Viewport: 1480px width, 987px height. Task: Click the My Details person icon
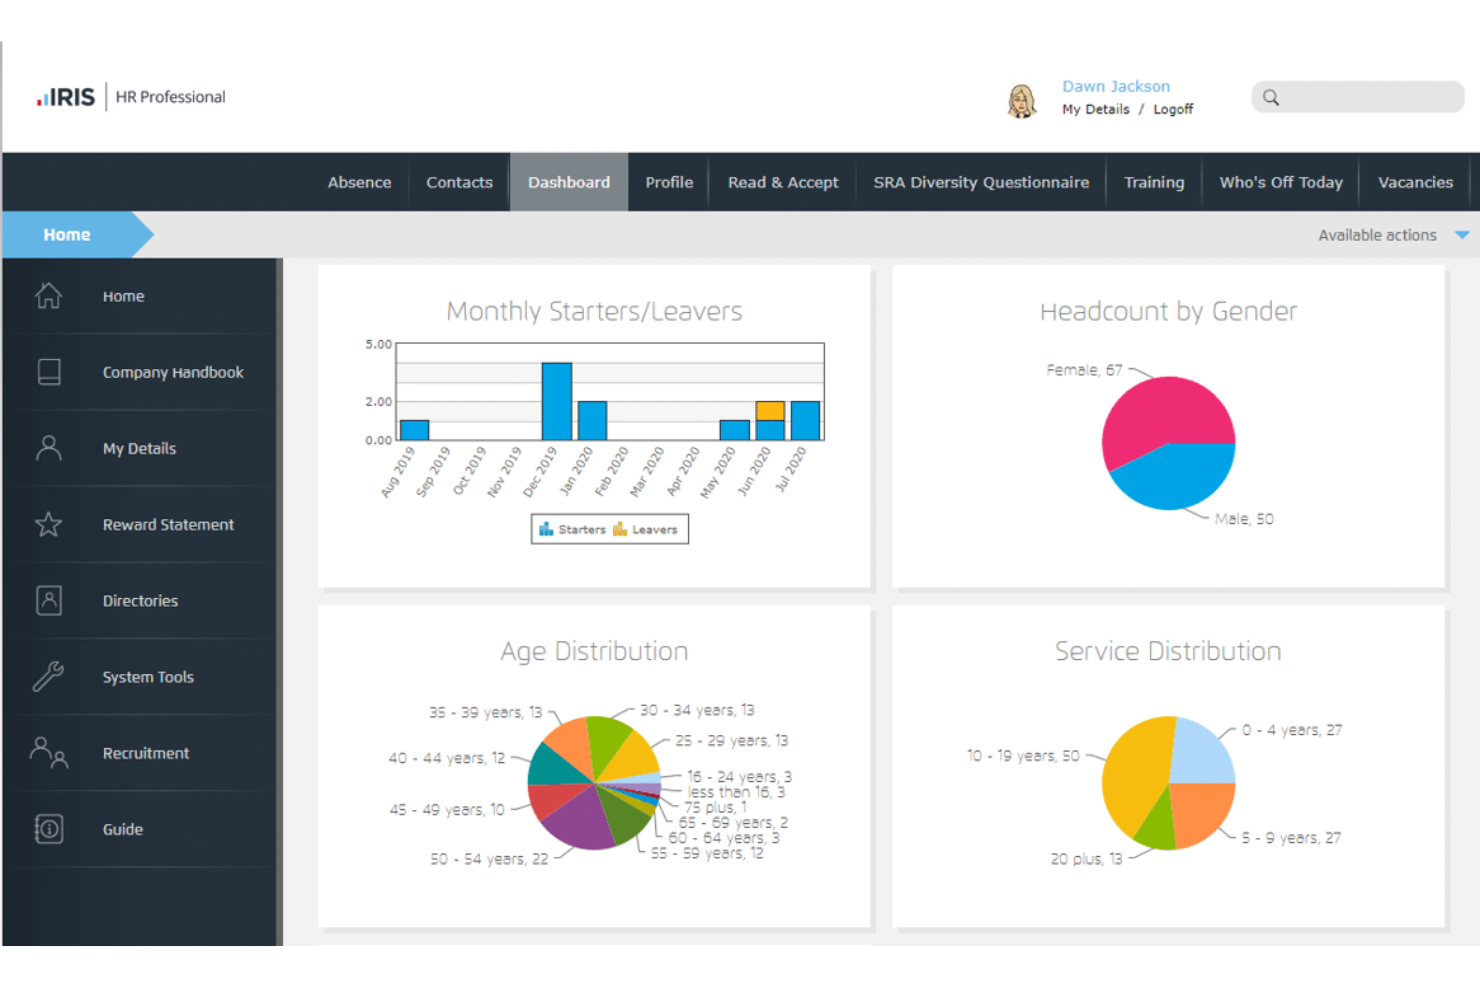(x=48, y=448)
